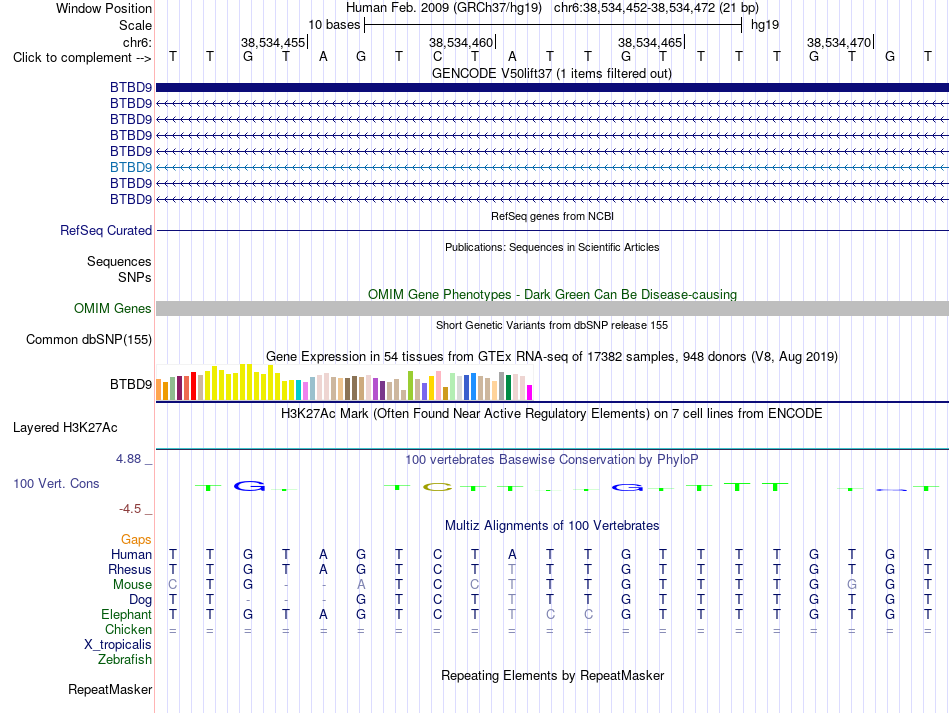The width and height of the screenshot is (950, 713).
Task: Open Common dbSNP(155) track settings
Action: point(89,339)
